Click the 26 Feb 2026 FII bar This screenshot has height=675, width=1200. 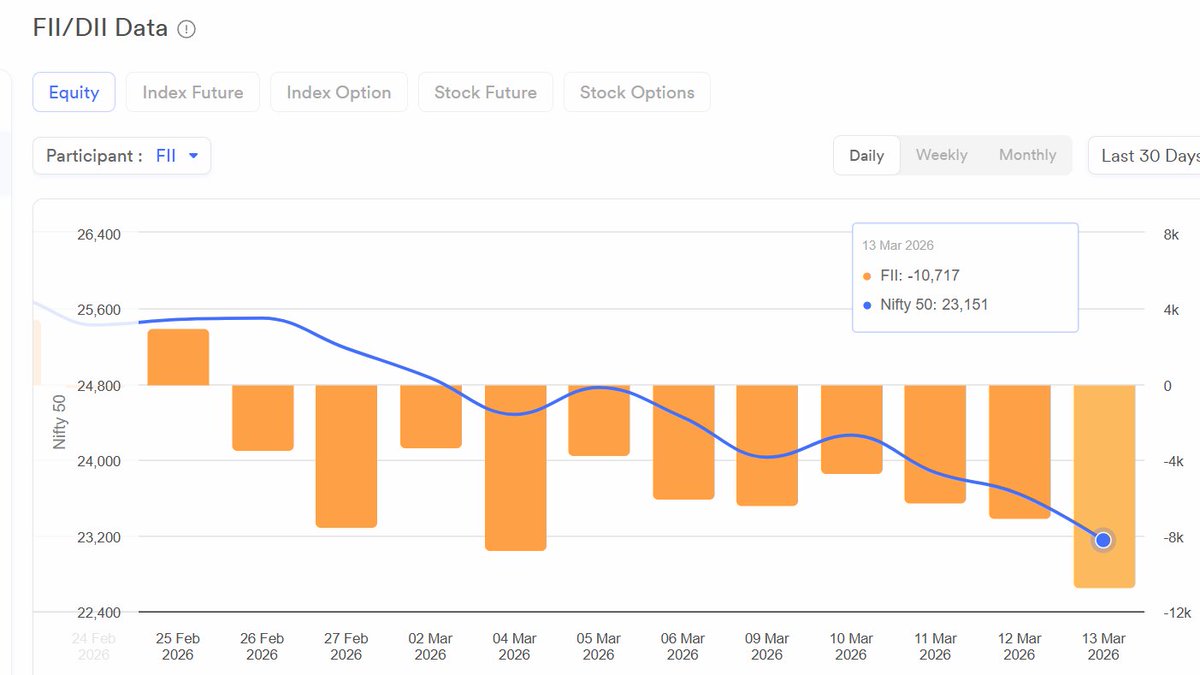(x=263, y=418)
